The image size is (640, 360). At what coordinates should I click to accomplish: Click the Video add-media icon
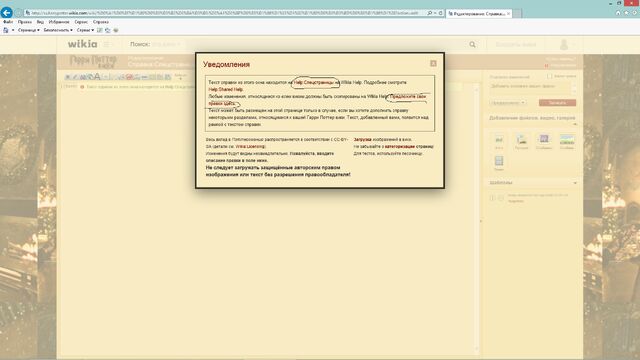click(x=499, y=162)
